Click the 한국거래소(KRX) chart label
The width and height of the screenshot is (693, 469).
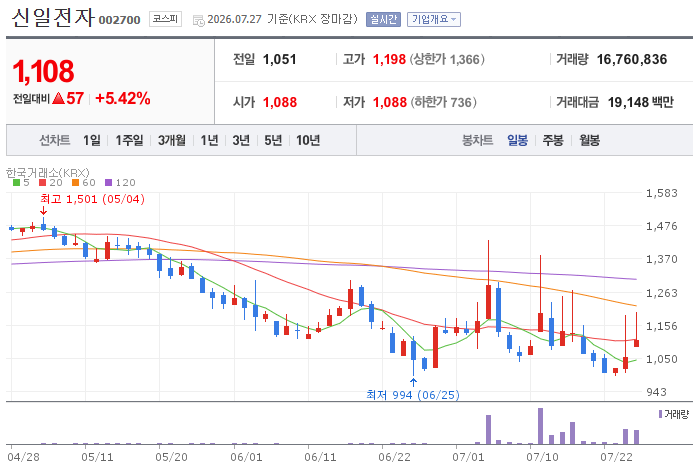(47, 172)
